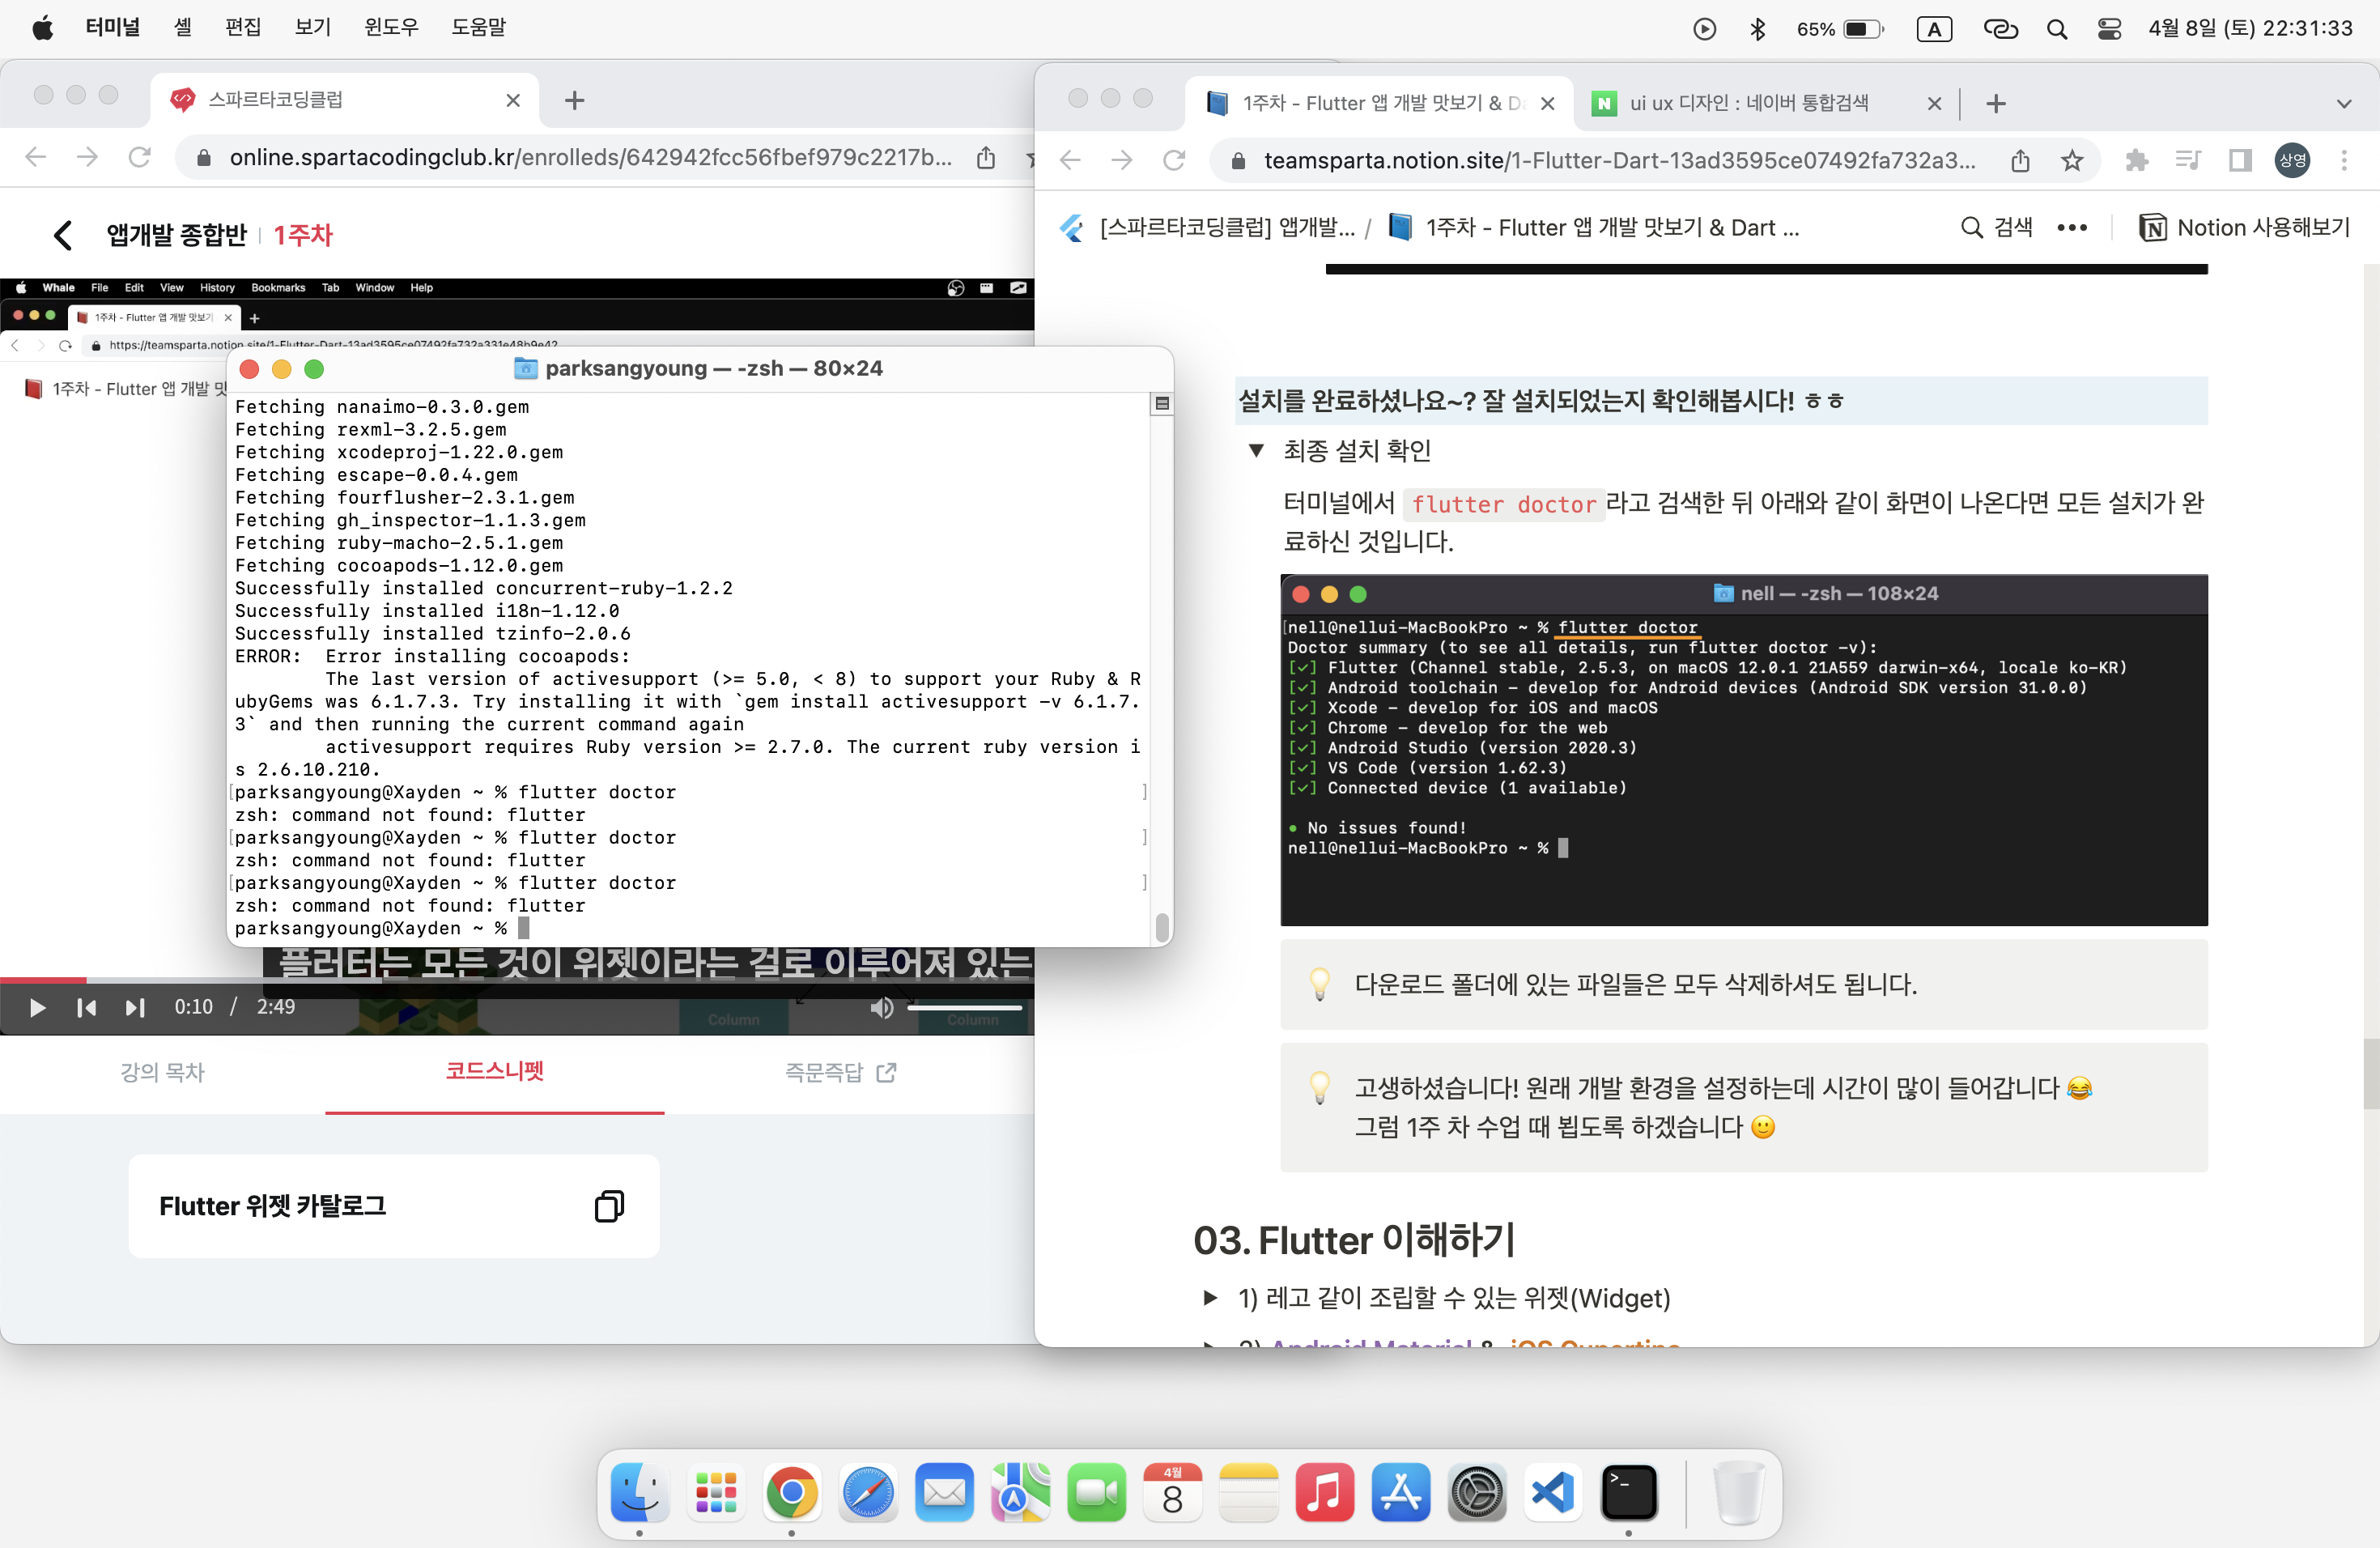Click the Bluetooth icon in menu bar
The image size is (2380, 1548).
[1757, 29]
